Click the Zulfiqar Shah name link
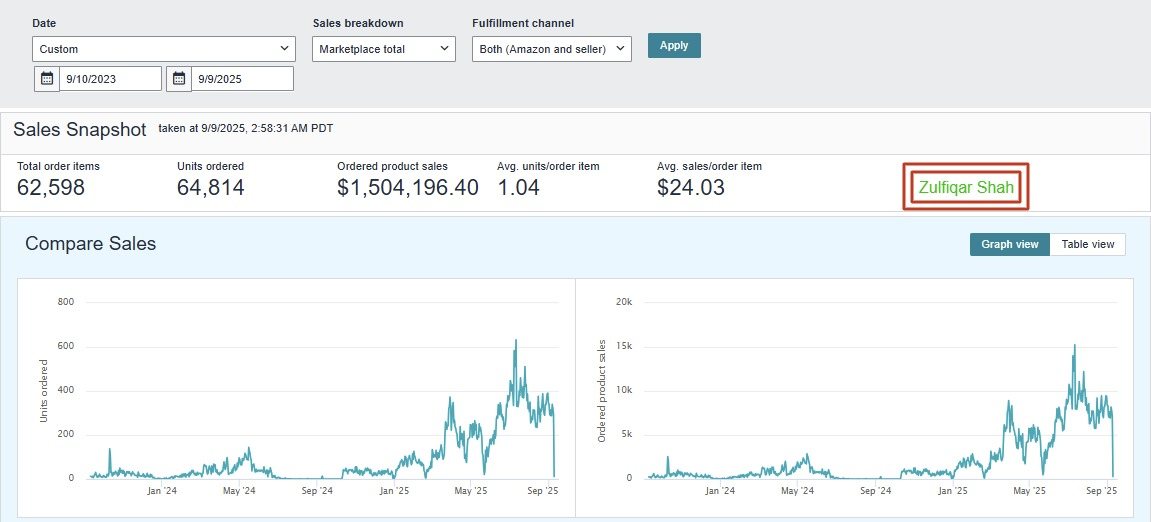 point(965,187)
